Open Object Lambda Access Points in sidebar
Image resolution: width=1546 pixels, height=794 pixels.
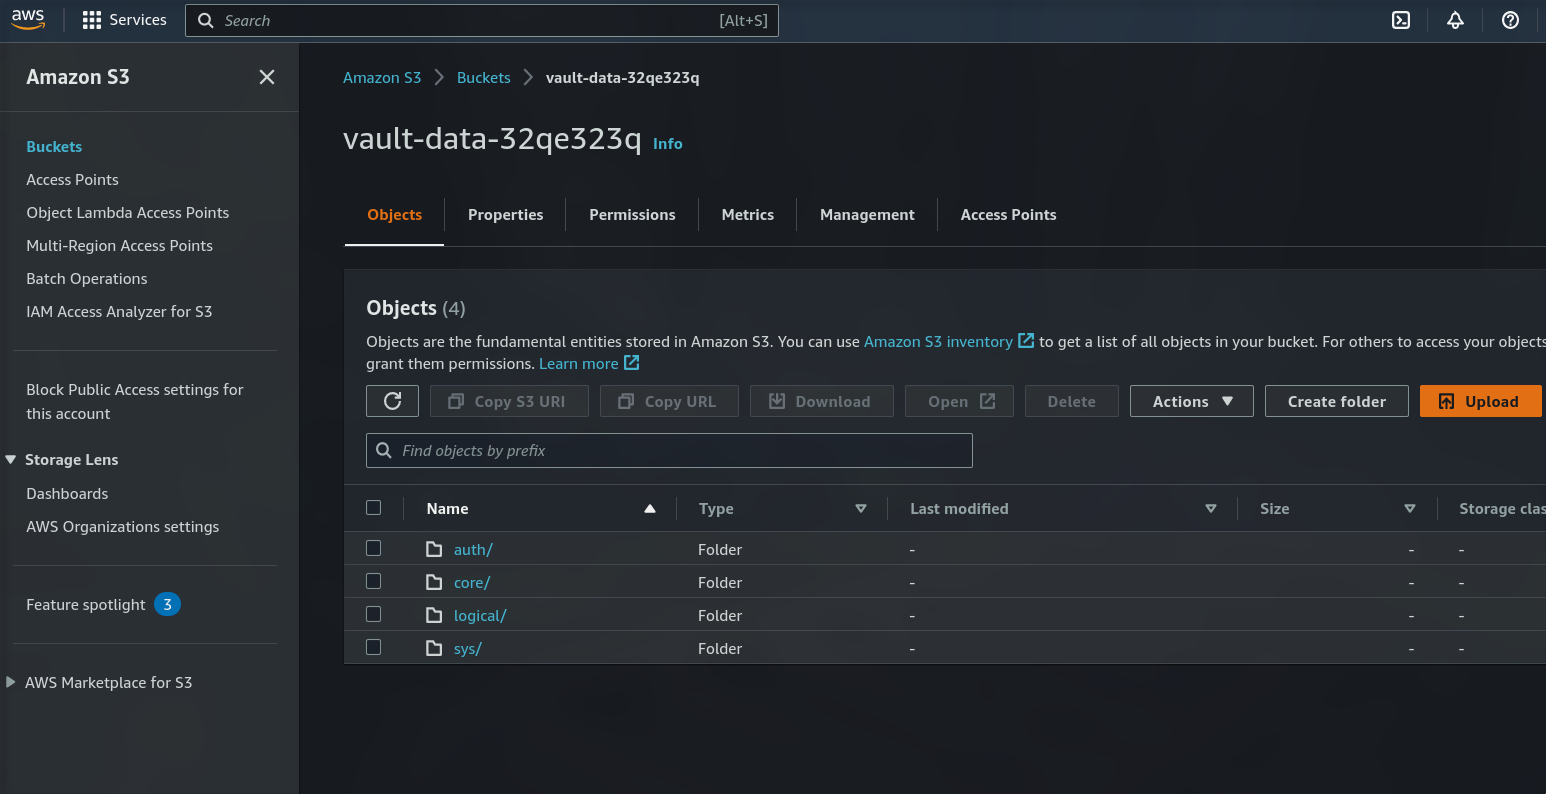tap(128, 212)
